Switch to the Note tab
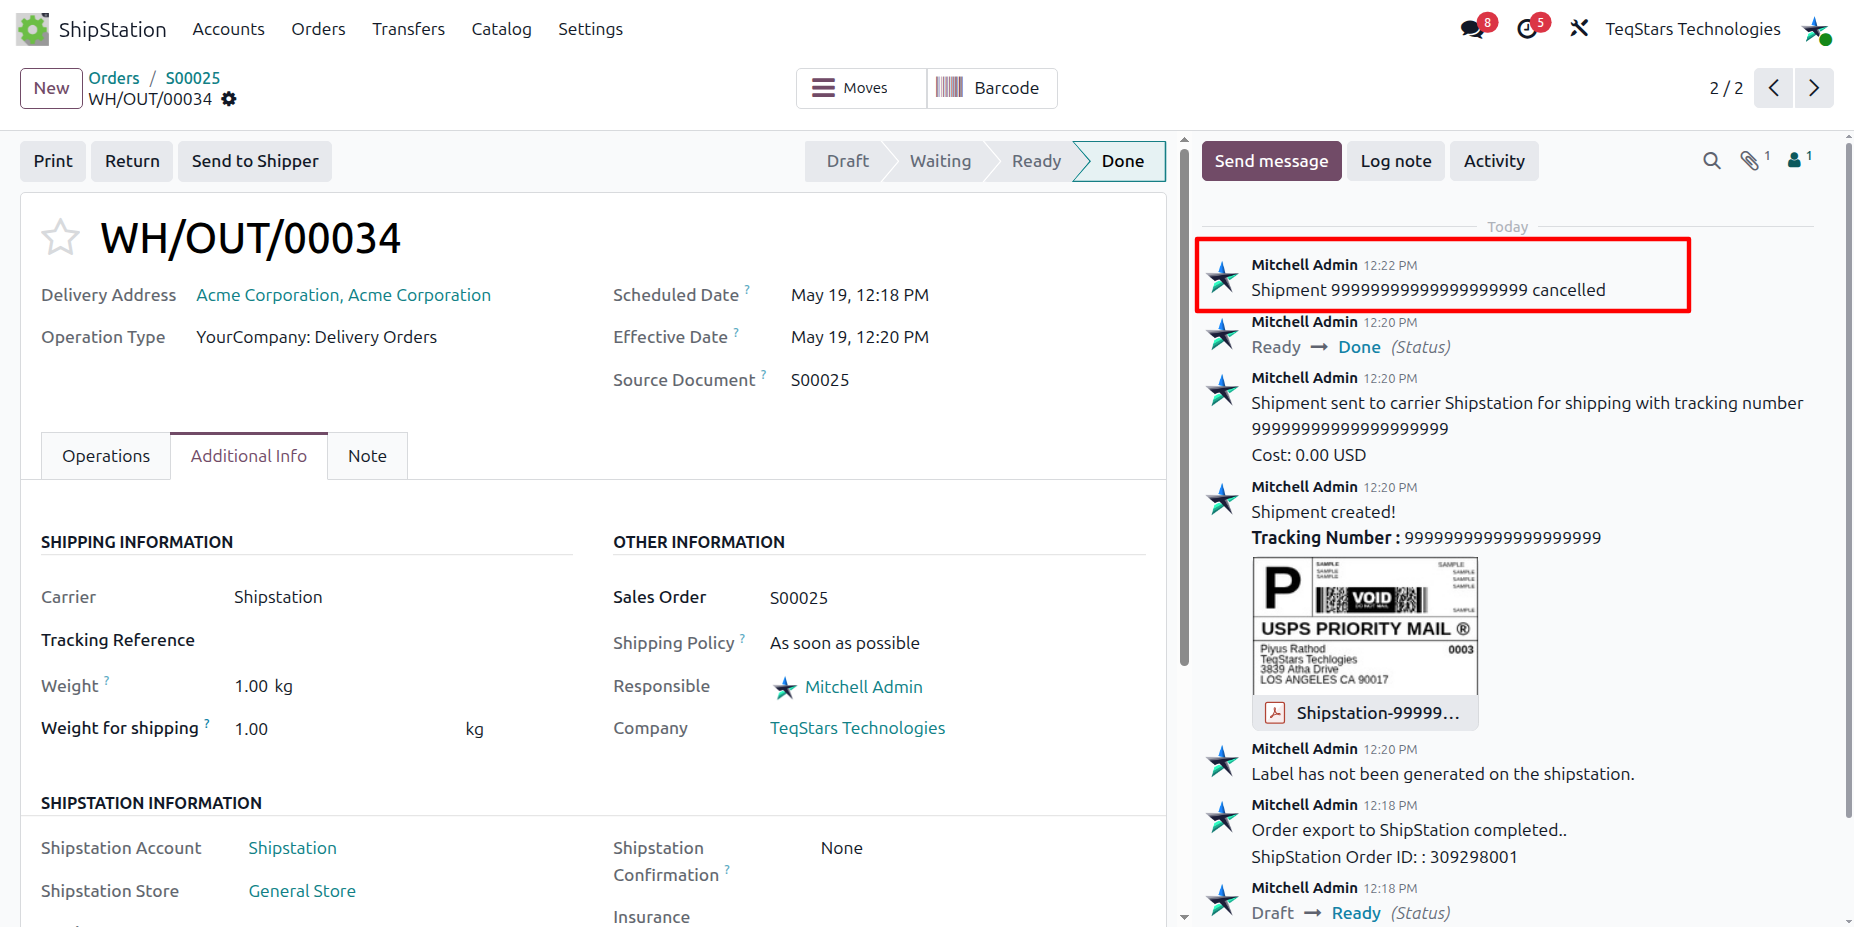Viewport: 1854px width, 927px height. [x=367, y=456]
